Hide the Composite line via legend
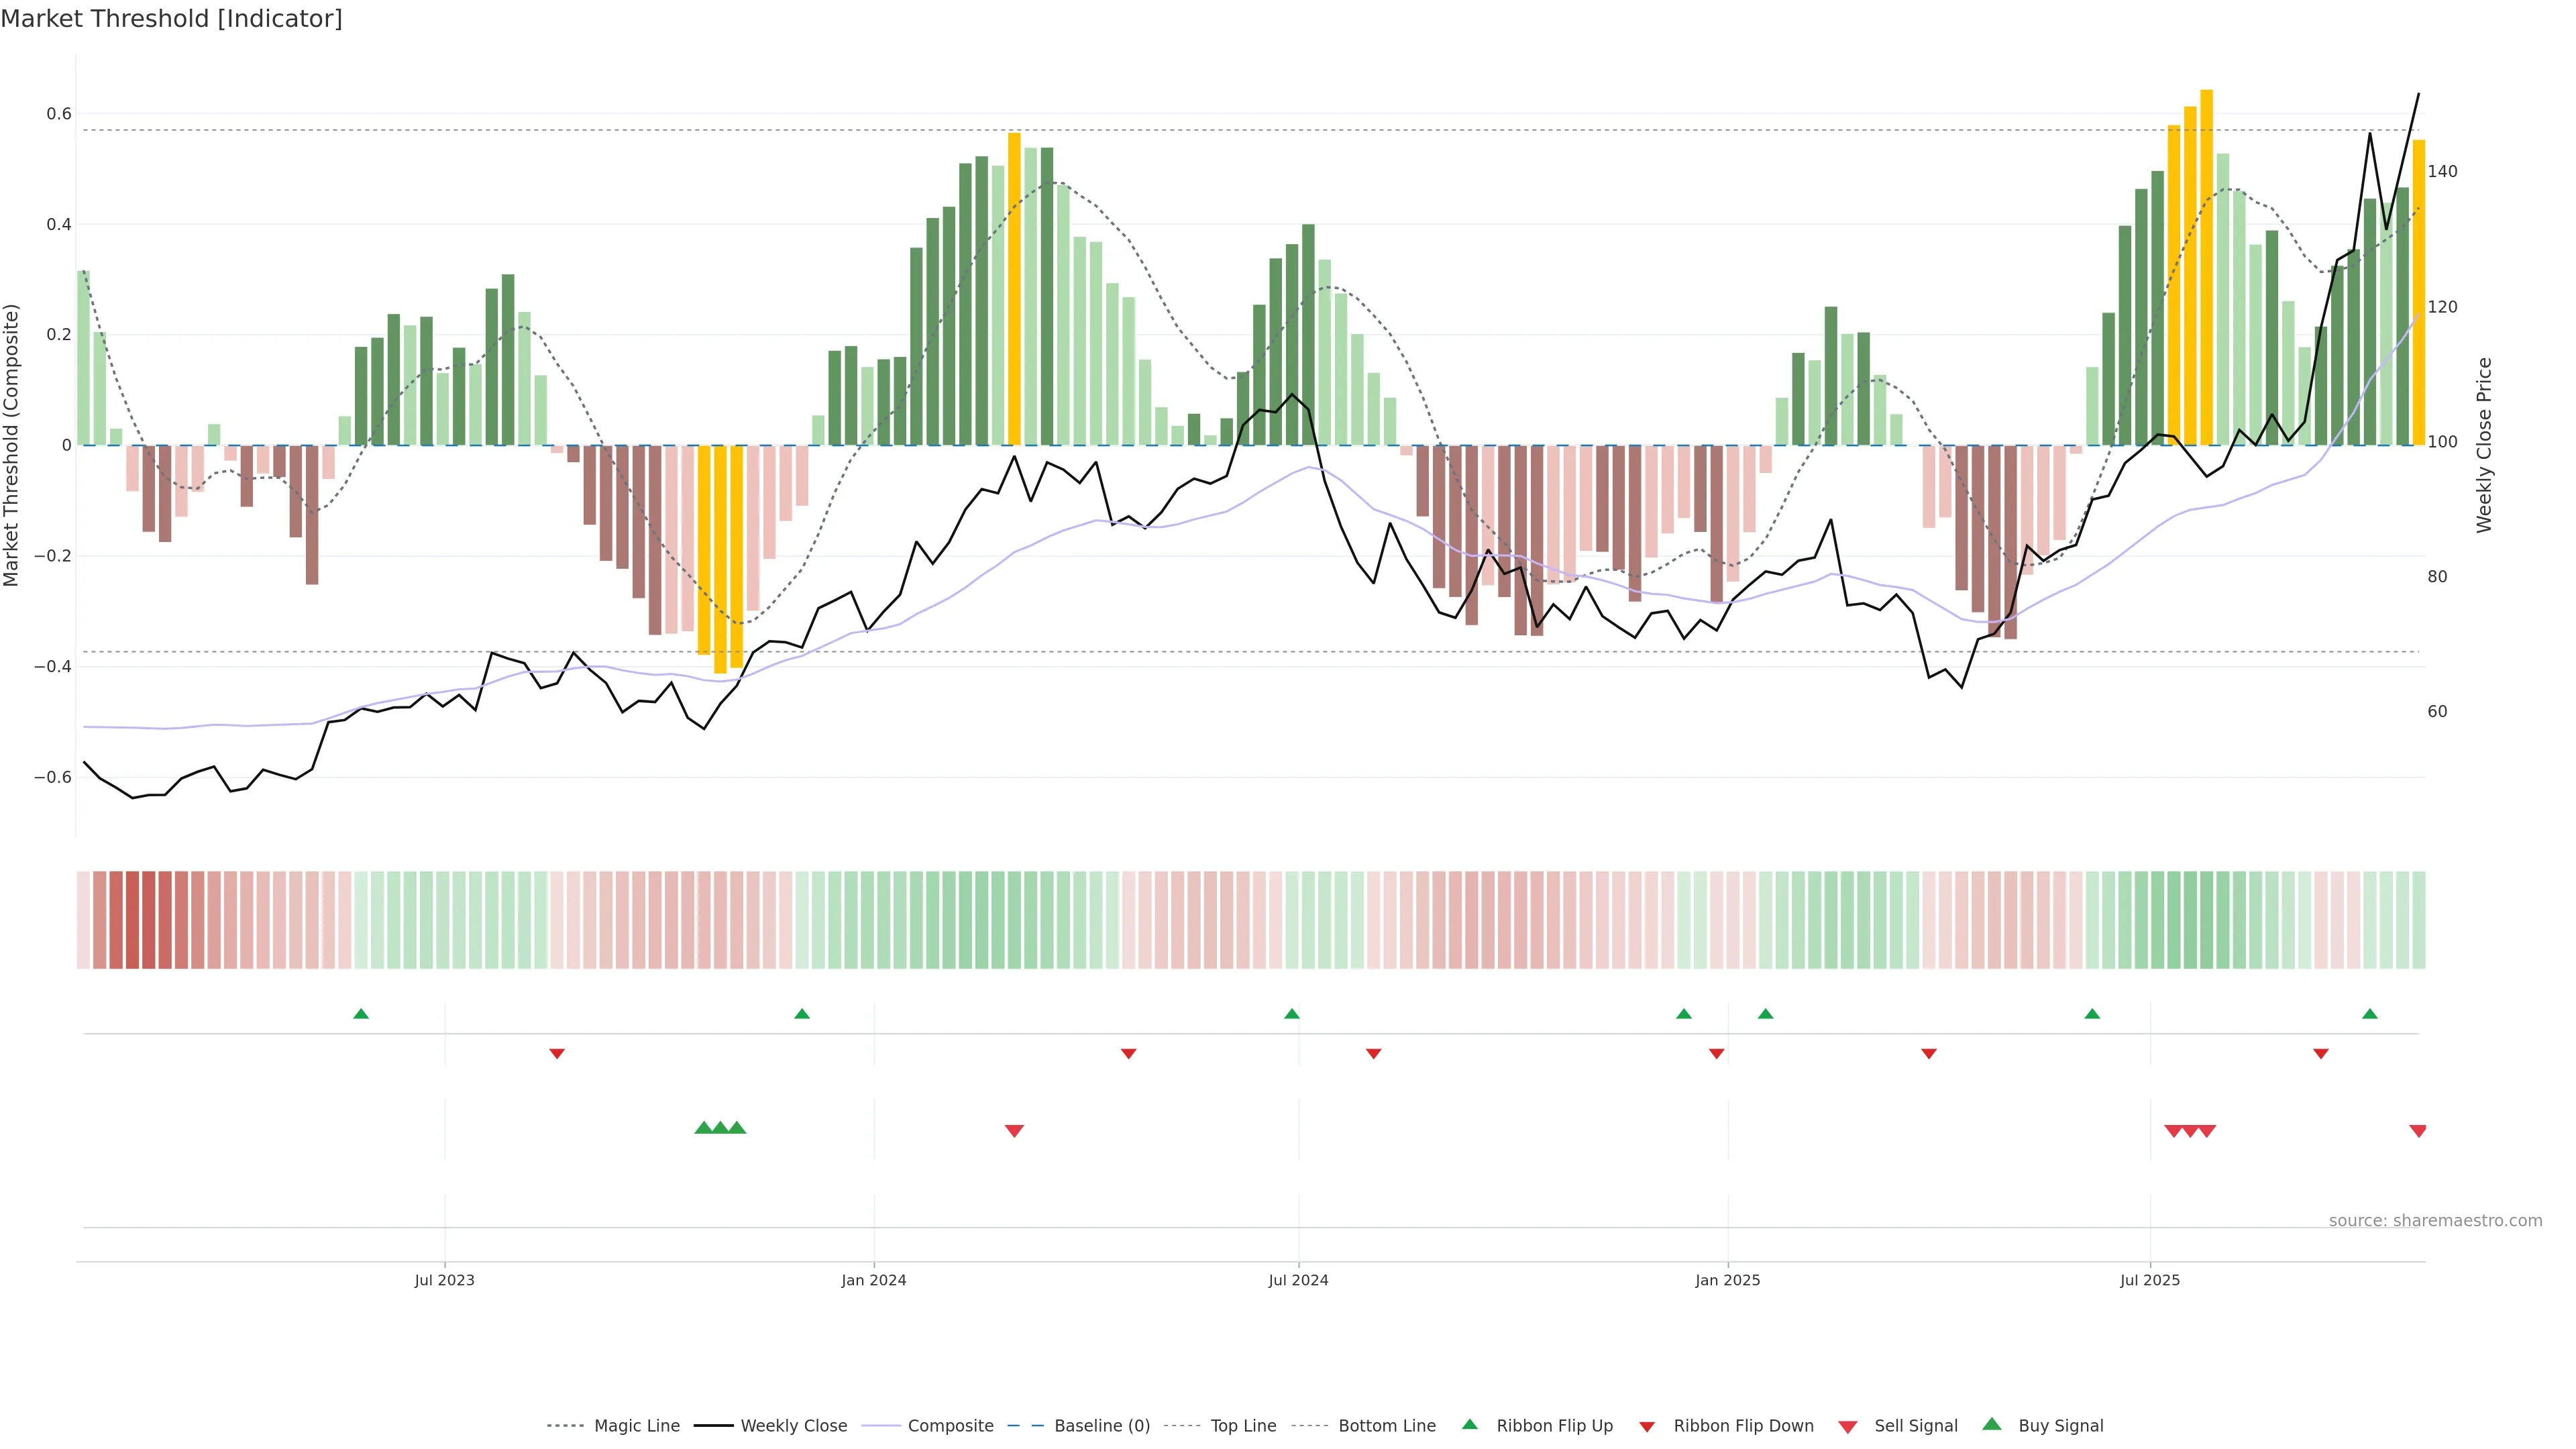Image resolution: width=2576 pixels, height=1449 pixels. (950, 1426)
